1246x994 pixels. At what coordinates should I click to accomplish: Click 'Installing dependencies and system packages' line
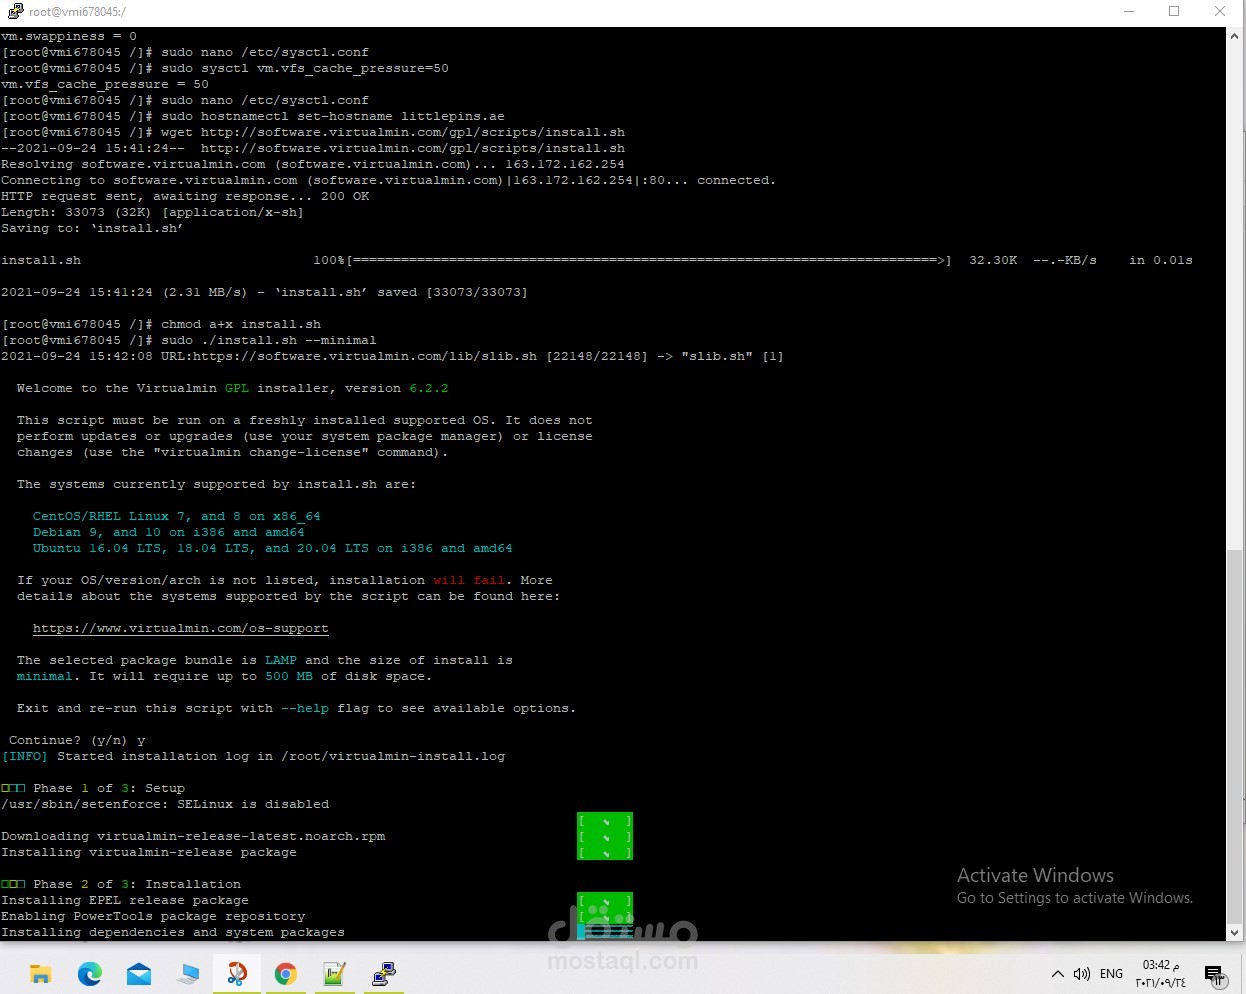click(x=173, y=932)
